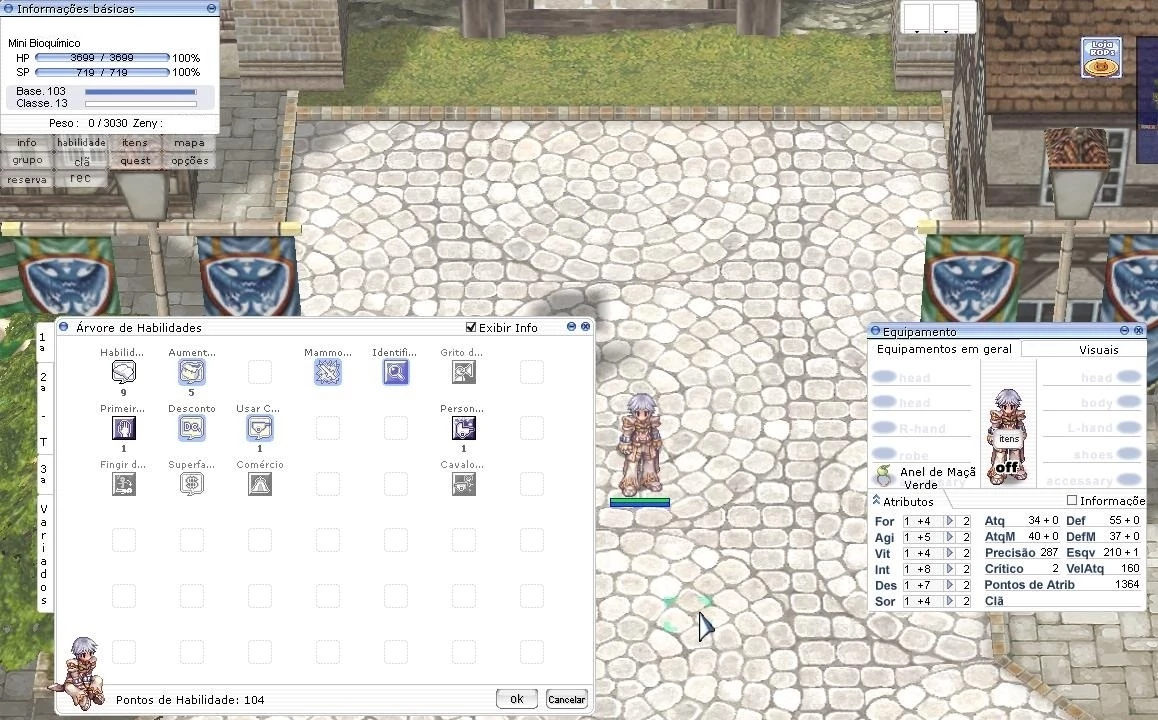Image resolution: width=1158 pixels, height=720 pixels.
Task: Raise the Sor attribute with its arrow
Action: click(950, 601)
